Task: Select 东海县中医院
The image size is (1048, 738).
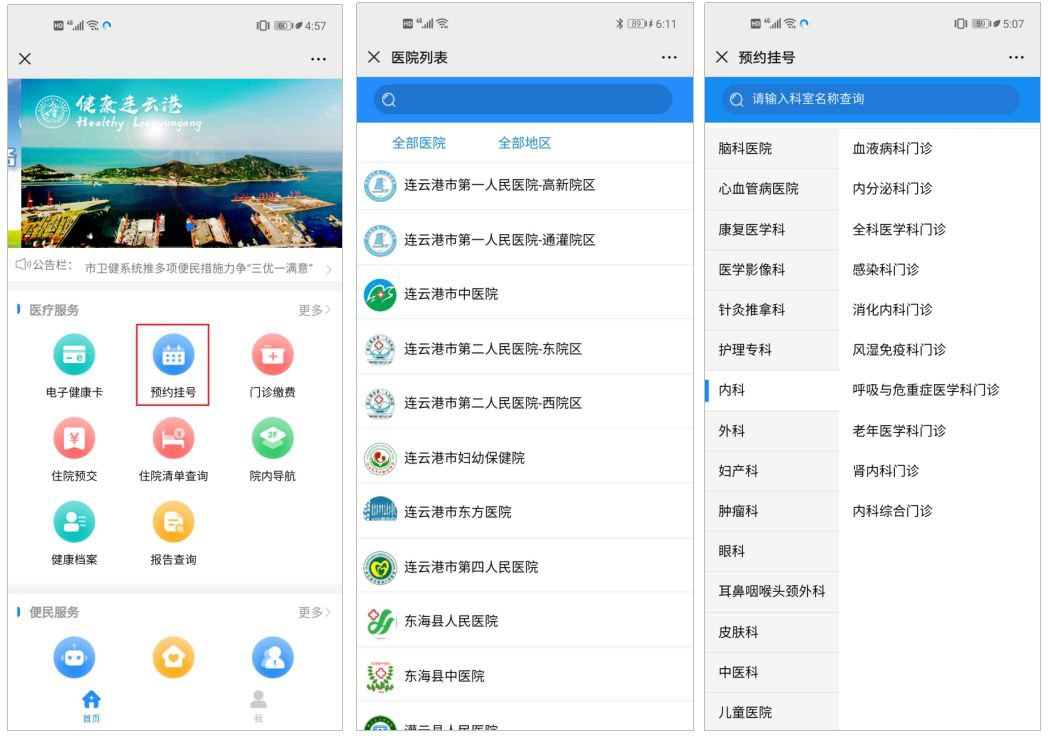Action: [525, 676]
